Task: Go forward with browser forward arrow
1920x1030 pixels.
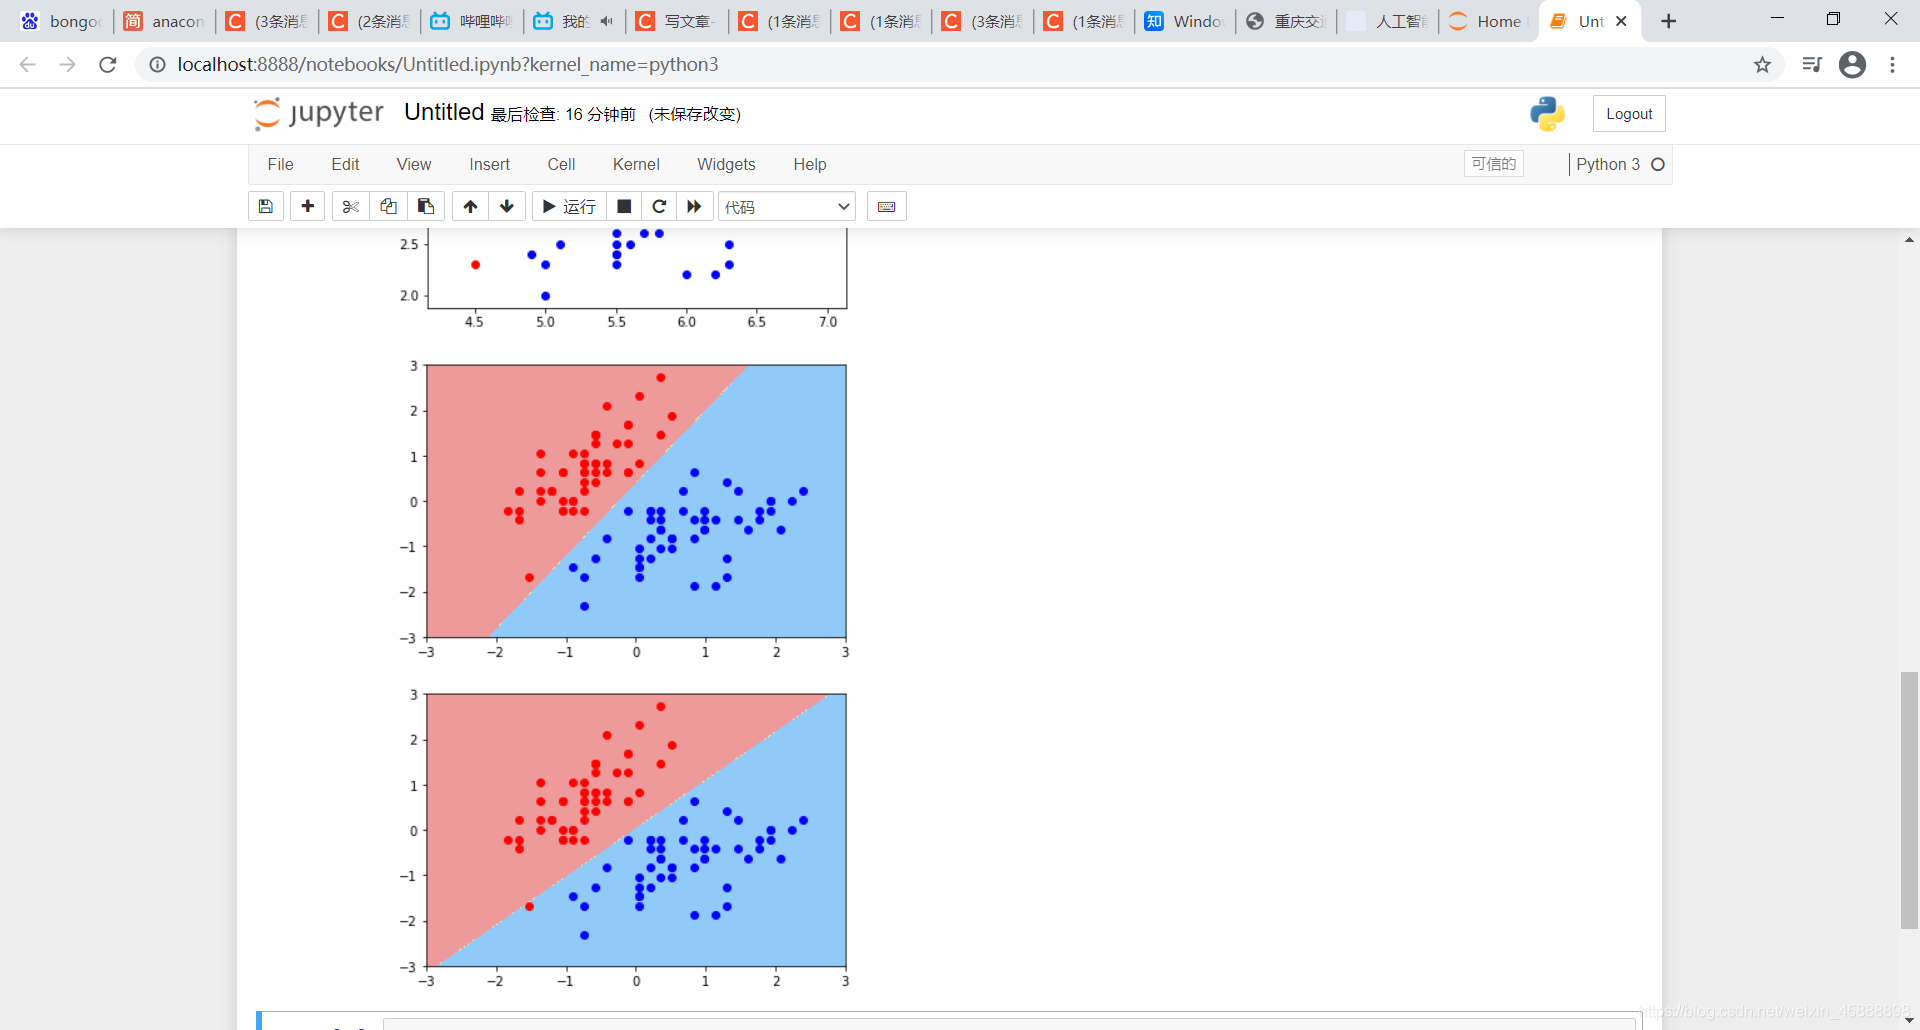Action: pyautogui.click(x=67, y=64)
